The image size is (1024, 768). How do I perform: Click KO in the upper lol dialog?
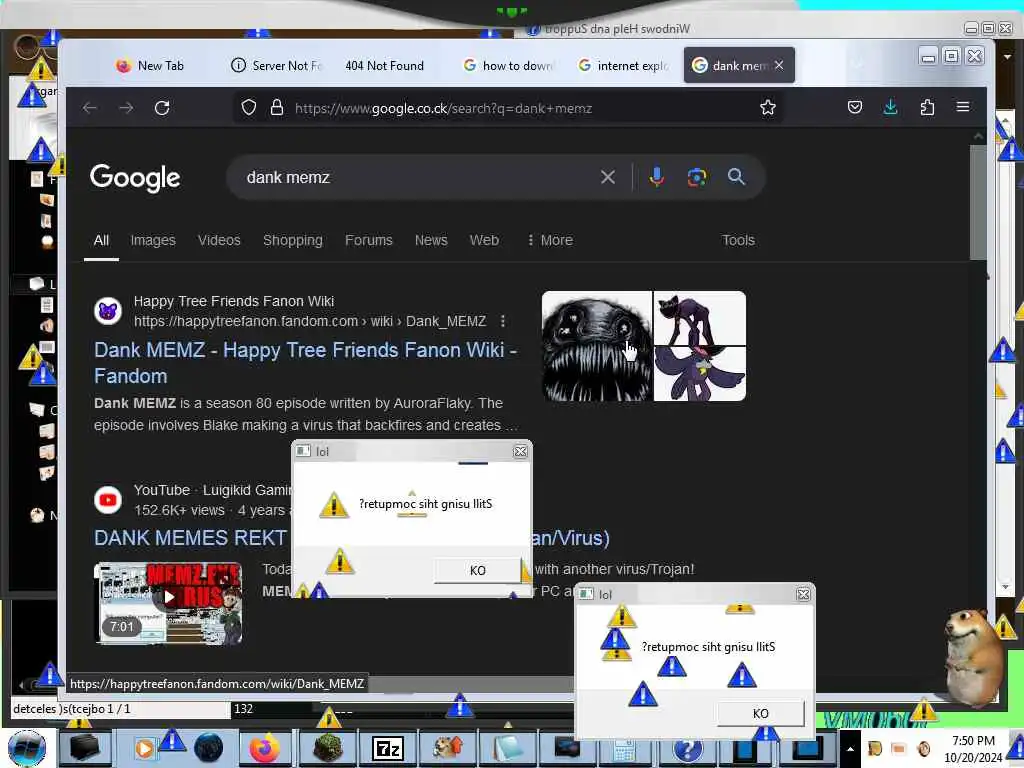click(477, 570)
